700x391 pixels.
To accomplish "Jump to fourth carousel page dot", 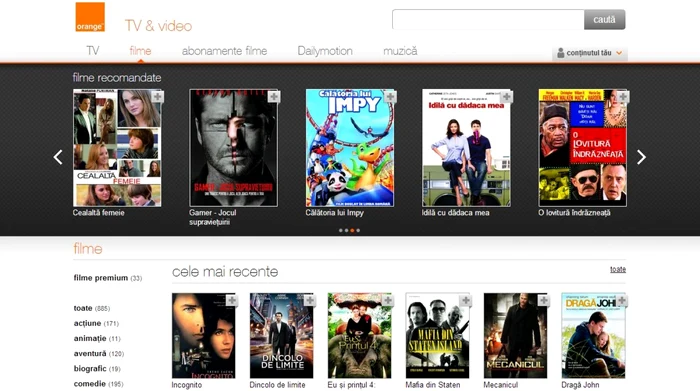I will 358,230.
